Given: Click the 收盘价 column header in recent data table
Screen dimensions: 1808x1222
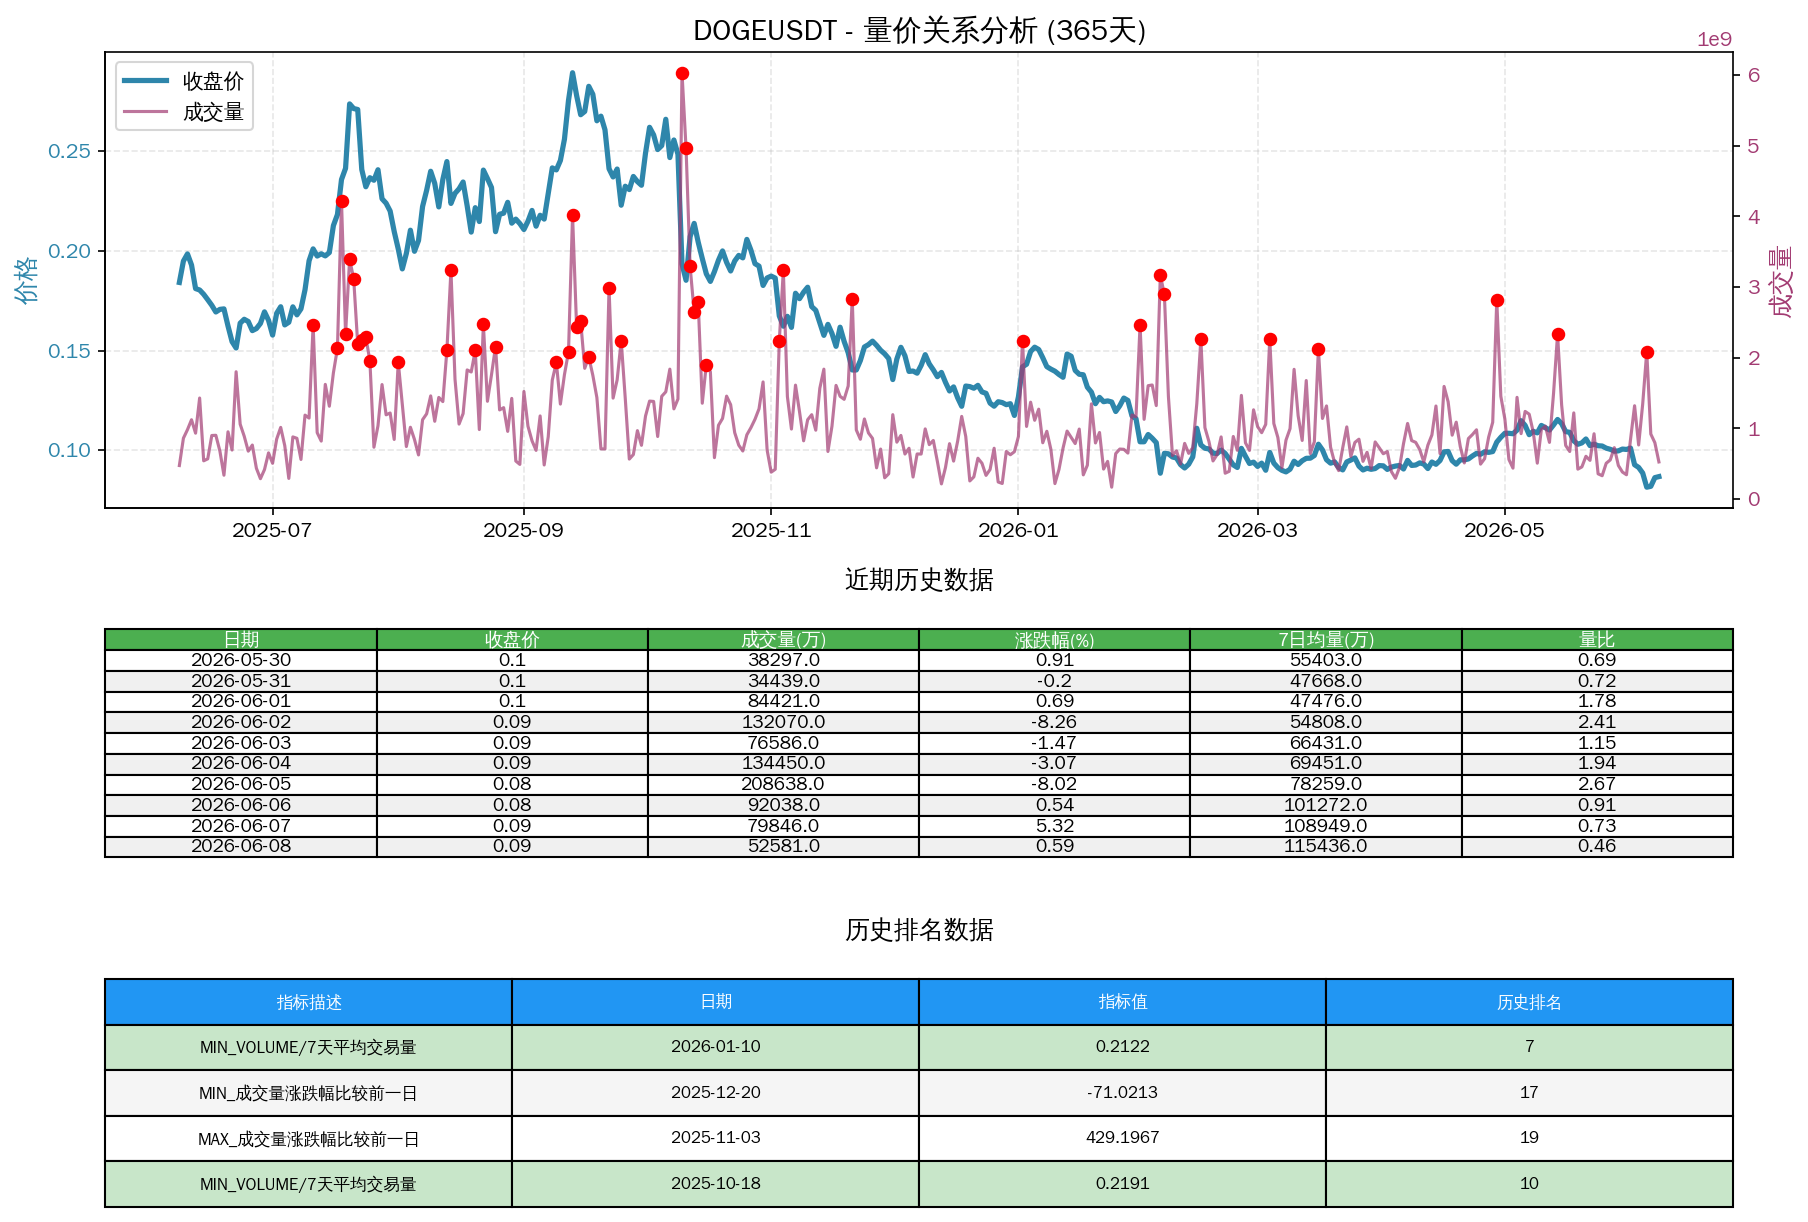Looking at the screenshot, I should (x=512, y=639).
